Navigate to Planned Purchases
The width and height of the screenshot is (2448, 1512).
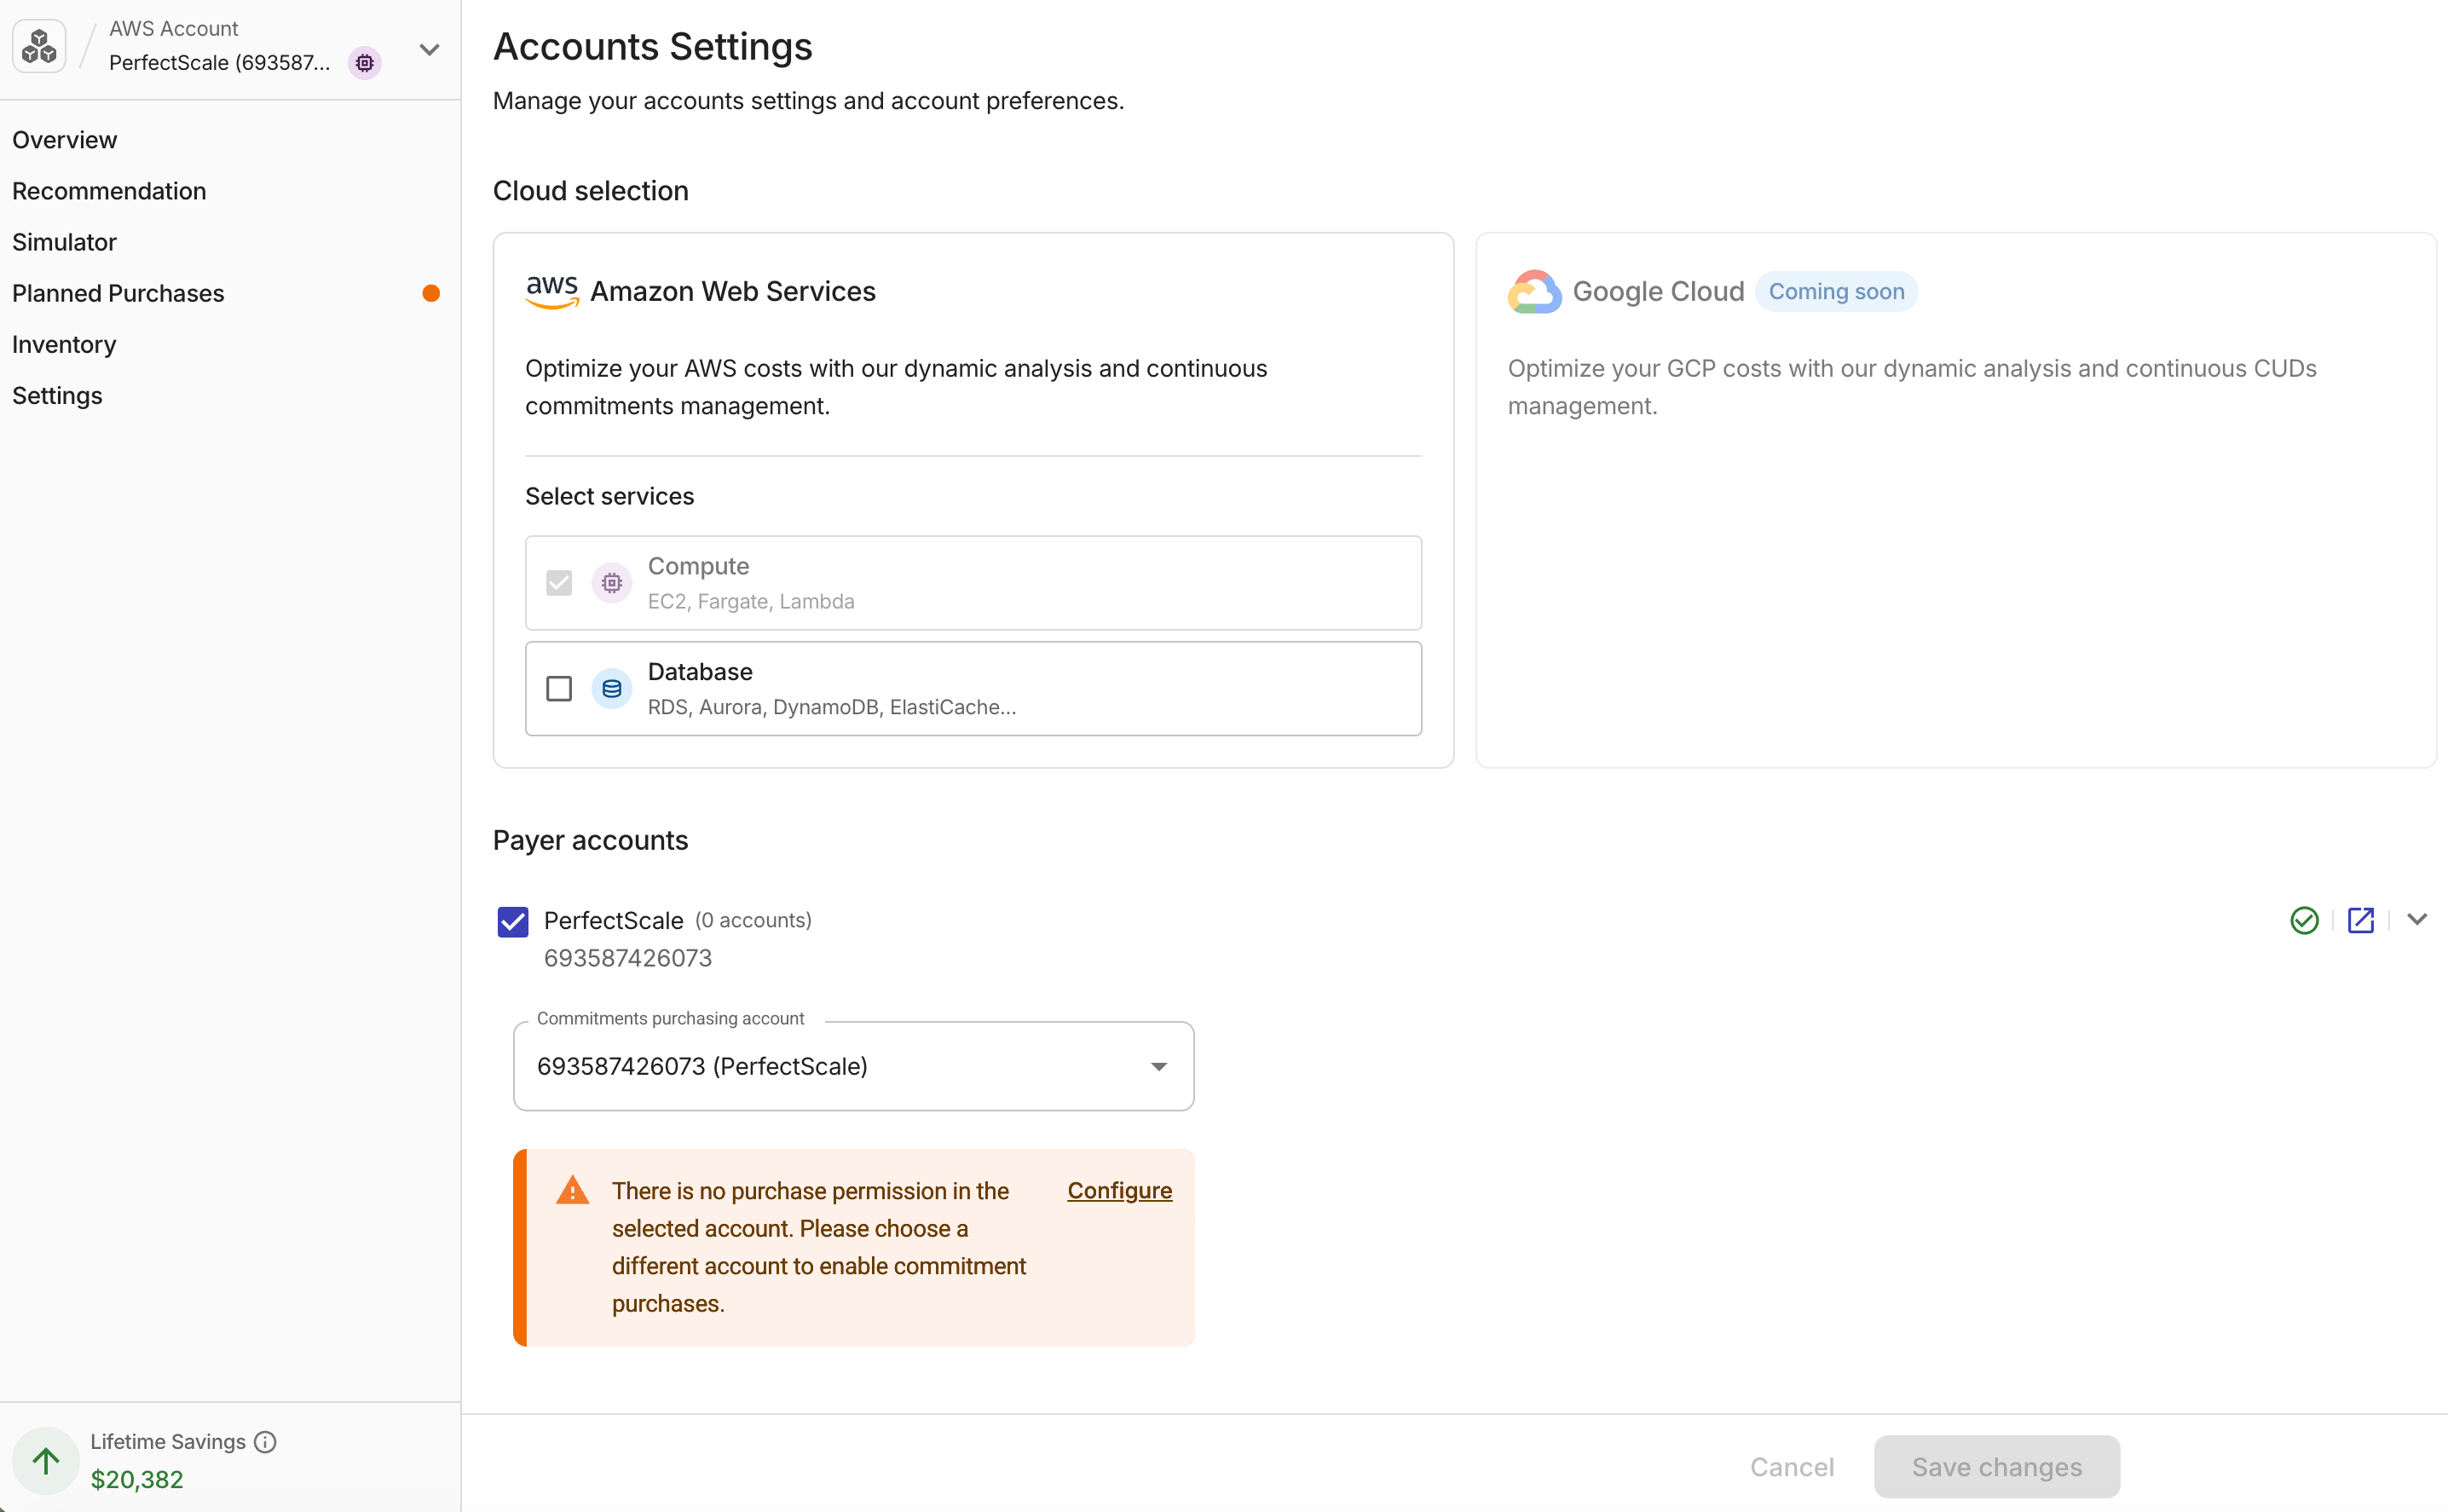pyautogui.click(x=118, y=293)
